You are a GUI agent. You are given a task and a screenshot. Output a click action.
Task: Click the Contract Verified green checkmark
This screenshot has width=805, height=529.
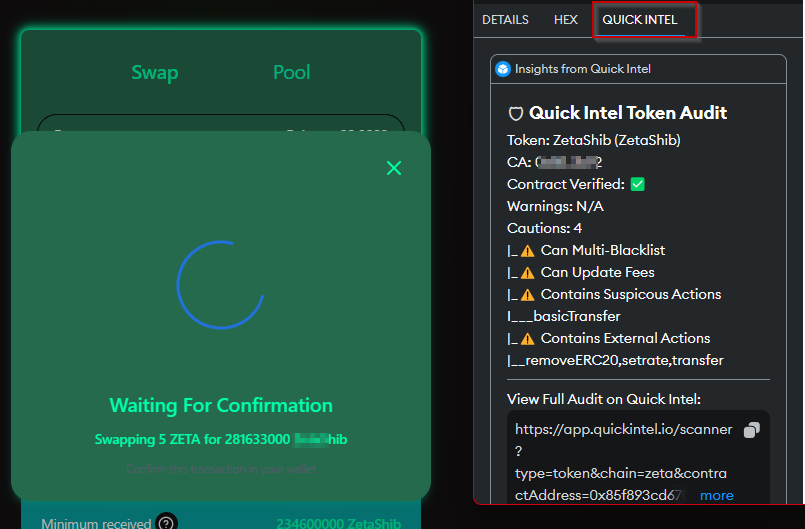click(638, 184)
